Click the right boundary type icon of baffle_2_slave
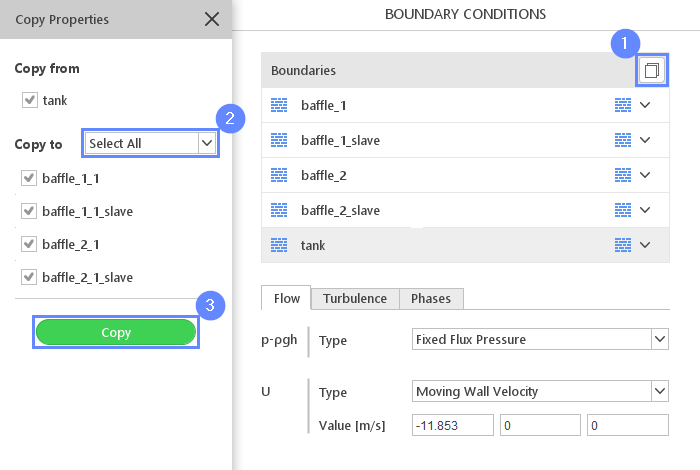The image size is (700, 470). [623, 210]
